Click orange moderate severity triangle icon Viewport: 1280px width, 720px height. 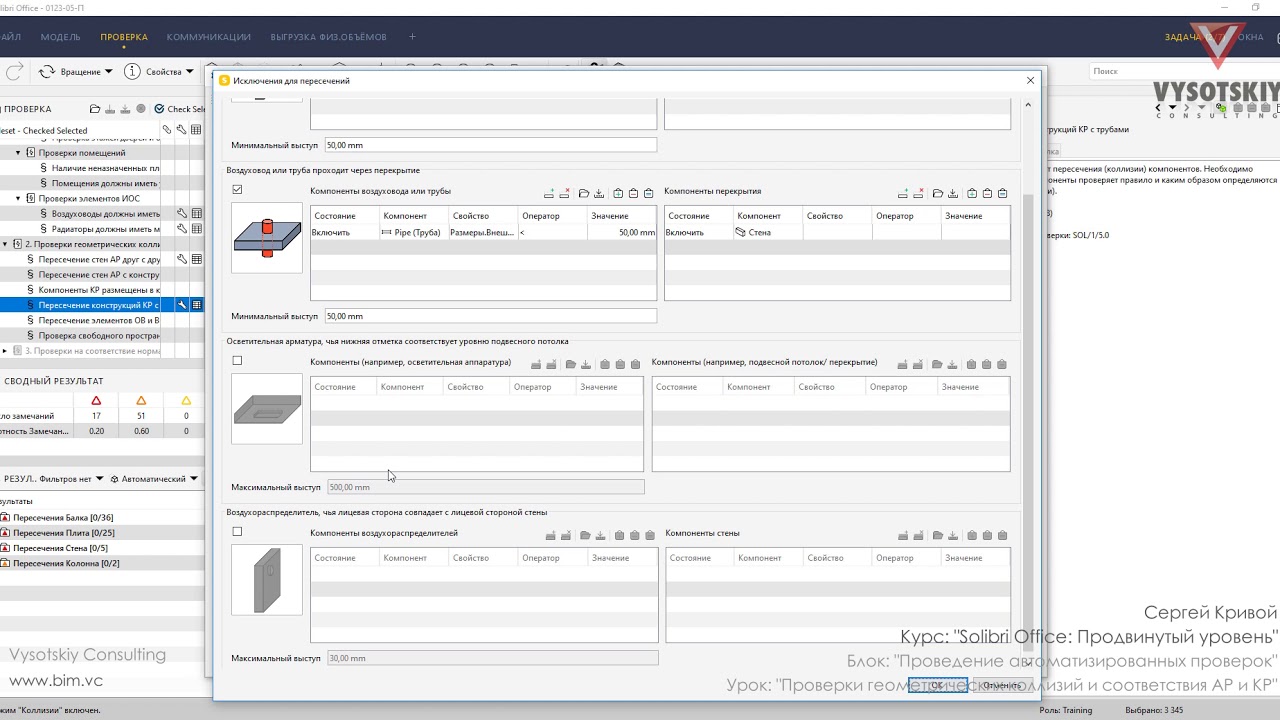(141, 401)
